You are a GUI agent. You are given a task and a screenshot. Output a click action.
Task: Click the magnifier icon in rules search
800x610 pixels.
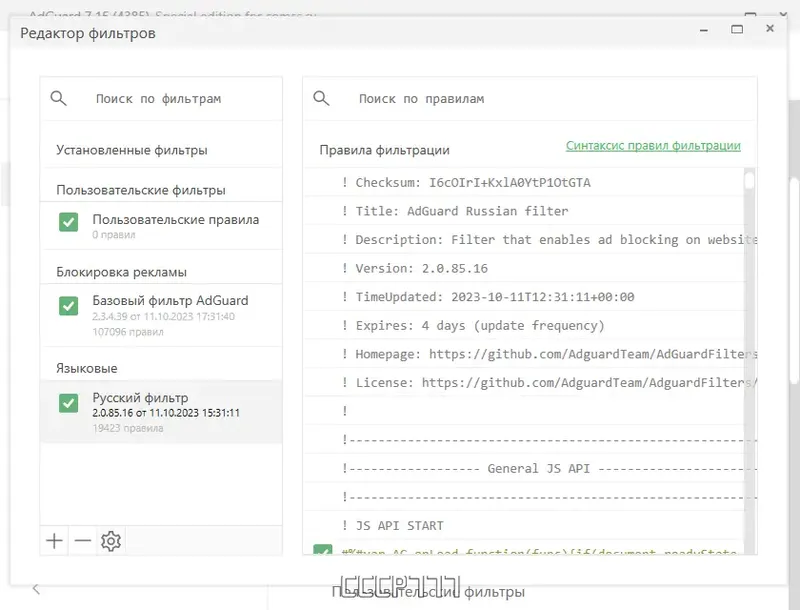tap(321, 98)
